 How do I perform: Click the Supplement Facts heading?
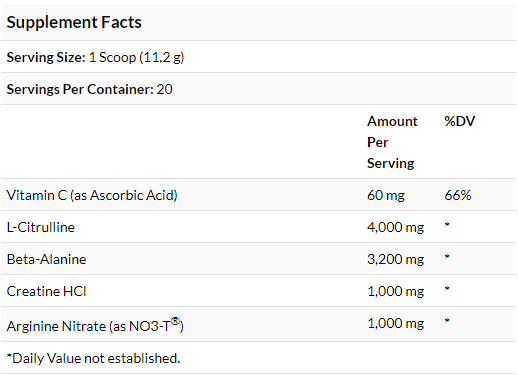pyautogui.click(x=74, y=23)
